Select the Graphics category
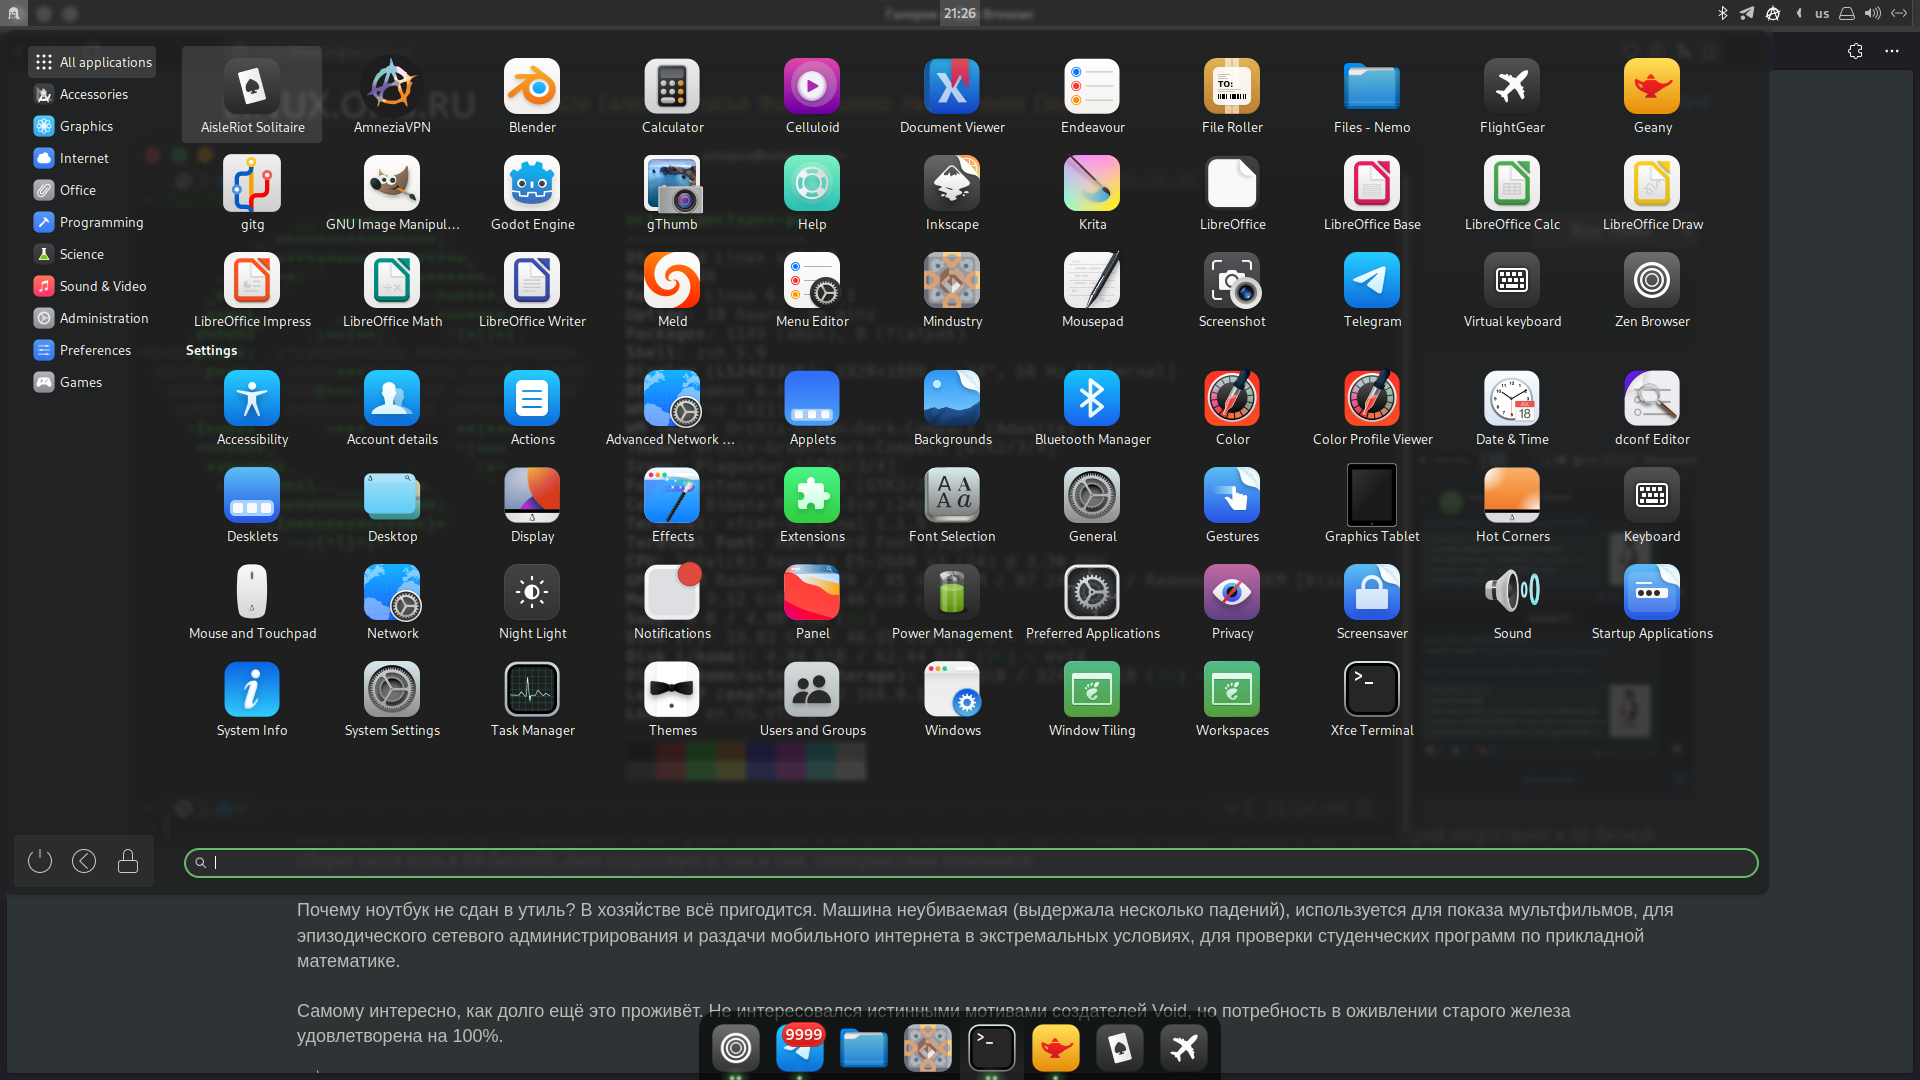1920x1080 pixels. (86, 126)
